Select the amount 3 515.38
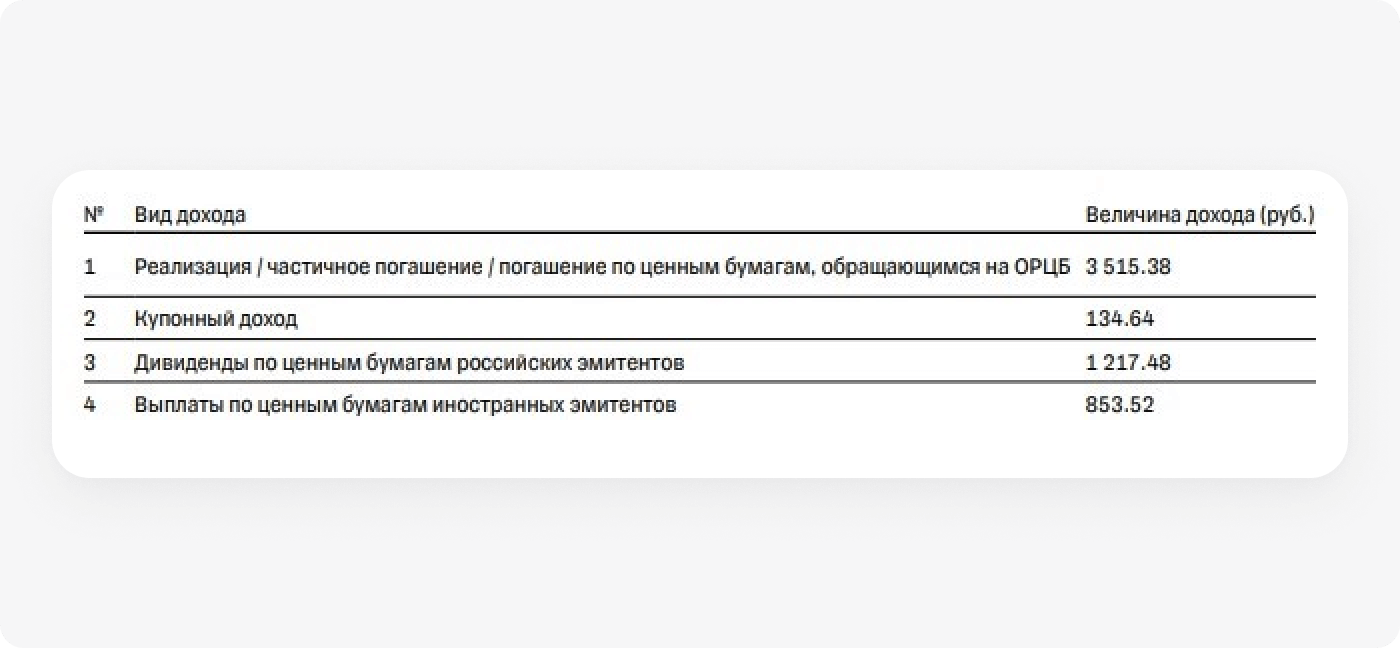The image size is (1400, 648). point(1128,267)
